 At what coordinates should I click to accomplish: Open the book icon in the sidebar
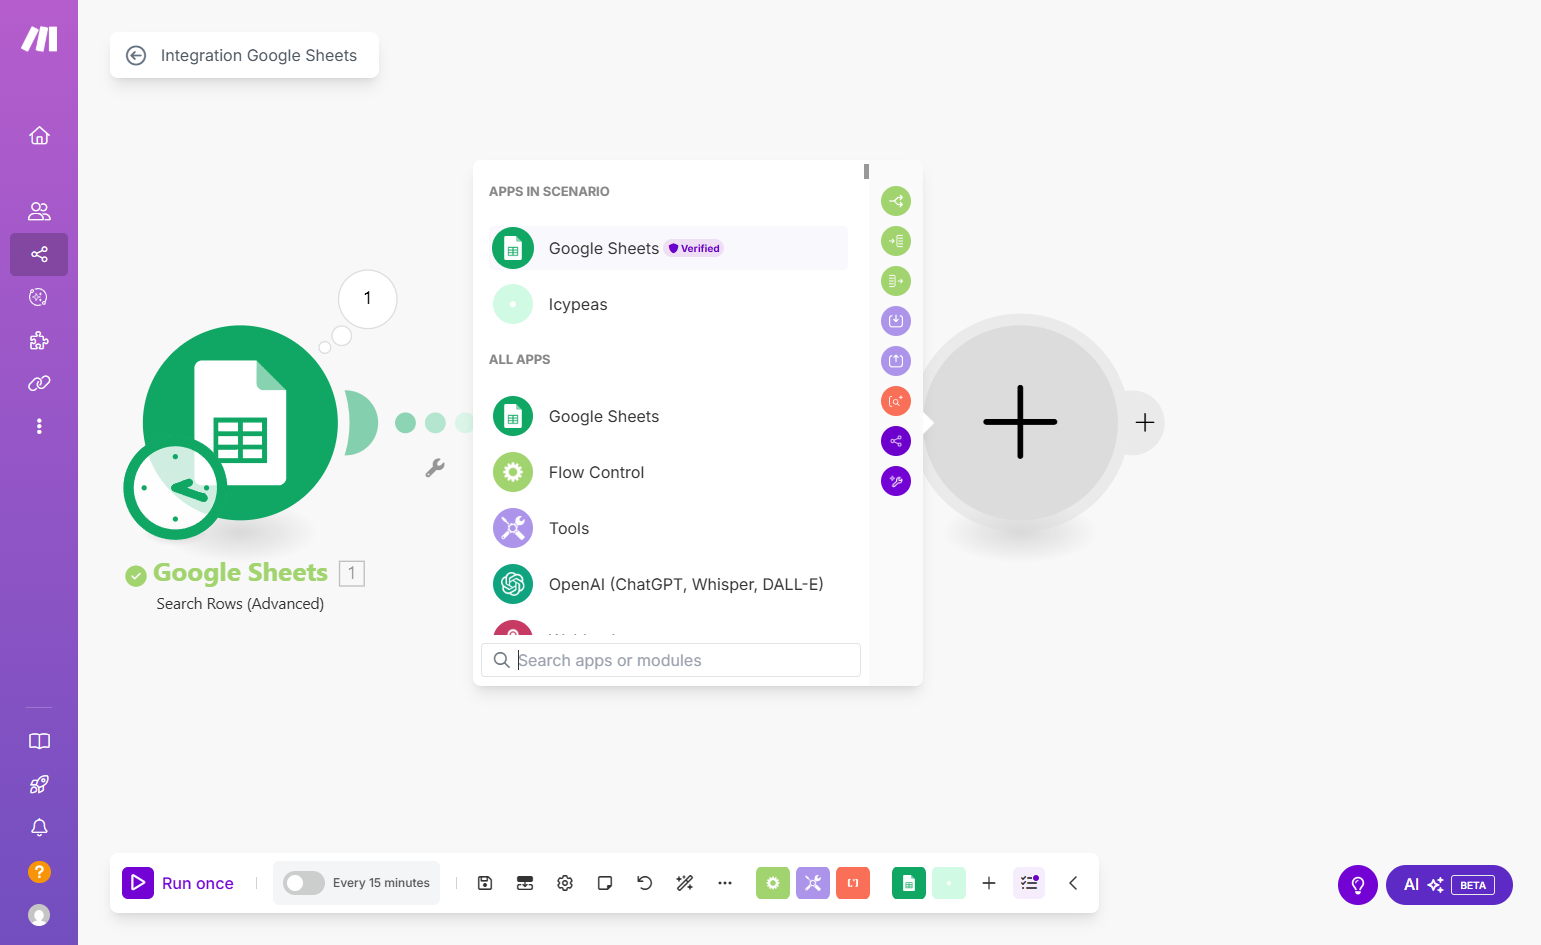click(x=39, y=741)
